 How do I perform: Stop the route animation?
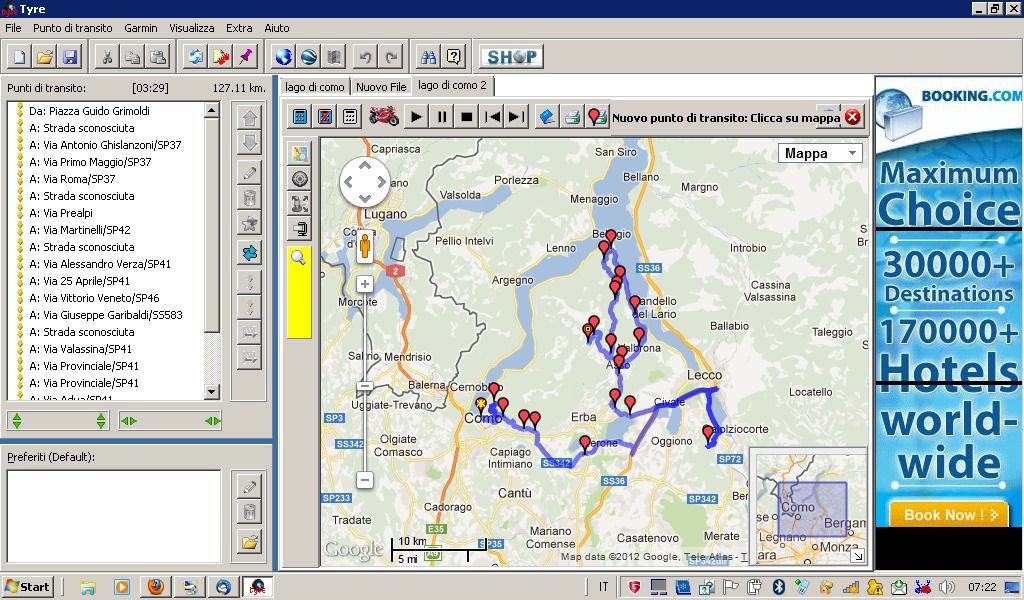[466, 117]
